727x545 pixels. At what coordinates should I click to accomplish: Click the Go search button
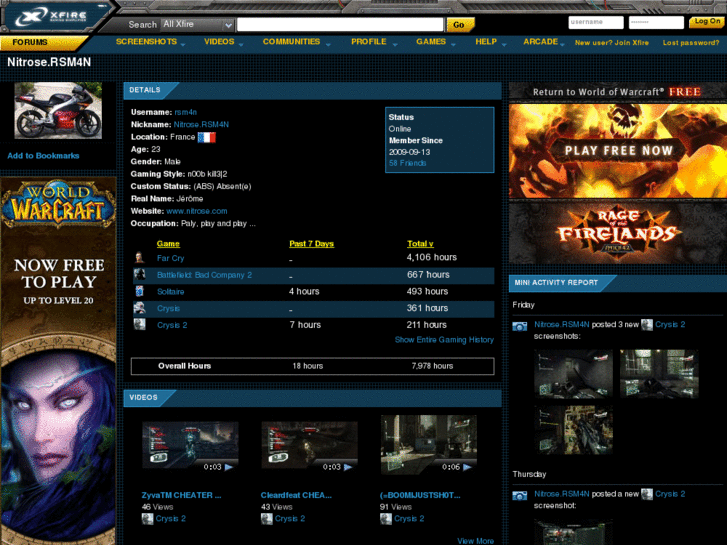coord(459,25)
